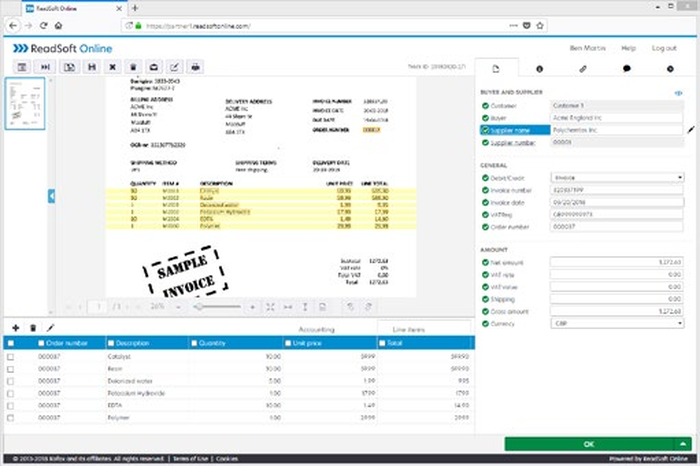Viewport: 700px width, 466px height.
Task: Click the page-mode icon left of rotate left
Action: pyautogui.click(x=322, y=307)
